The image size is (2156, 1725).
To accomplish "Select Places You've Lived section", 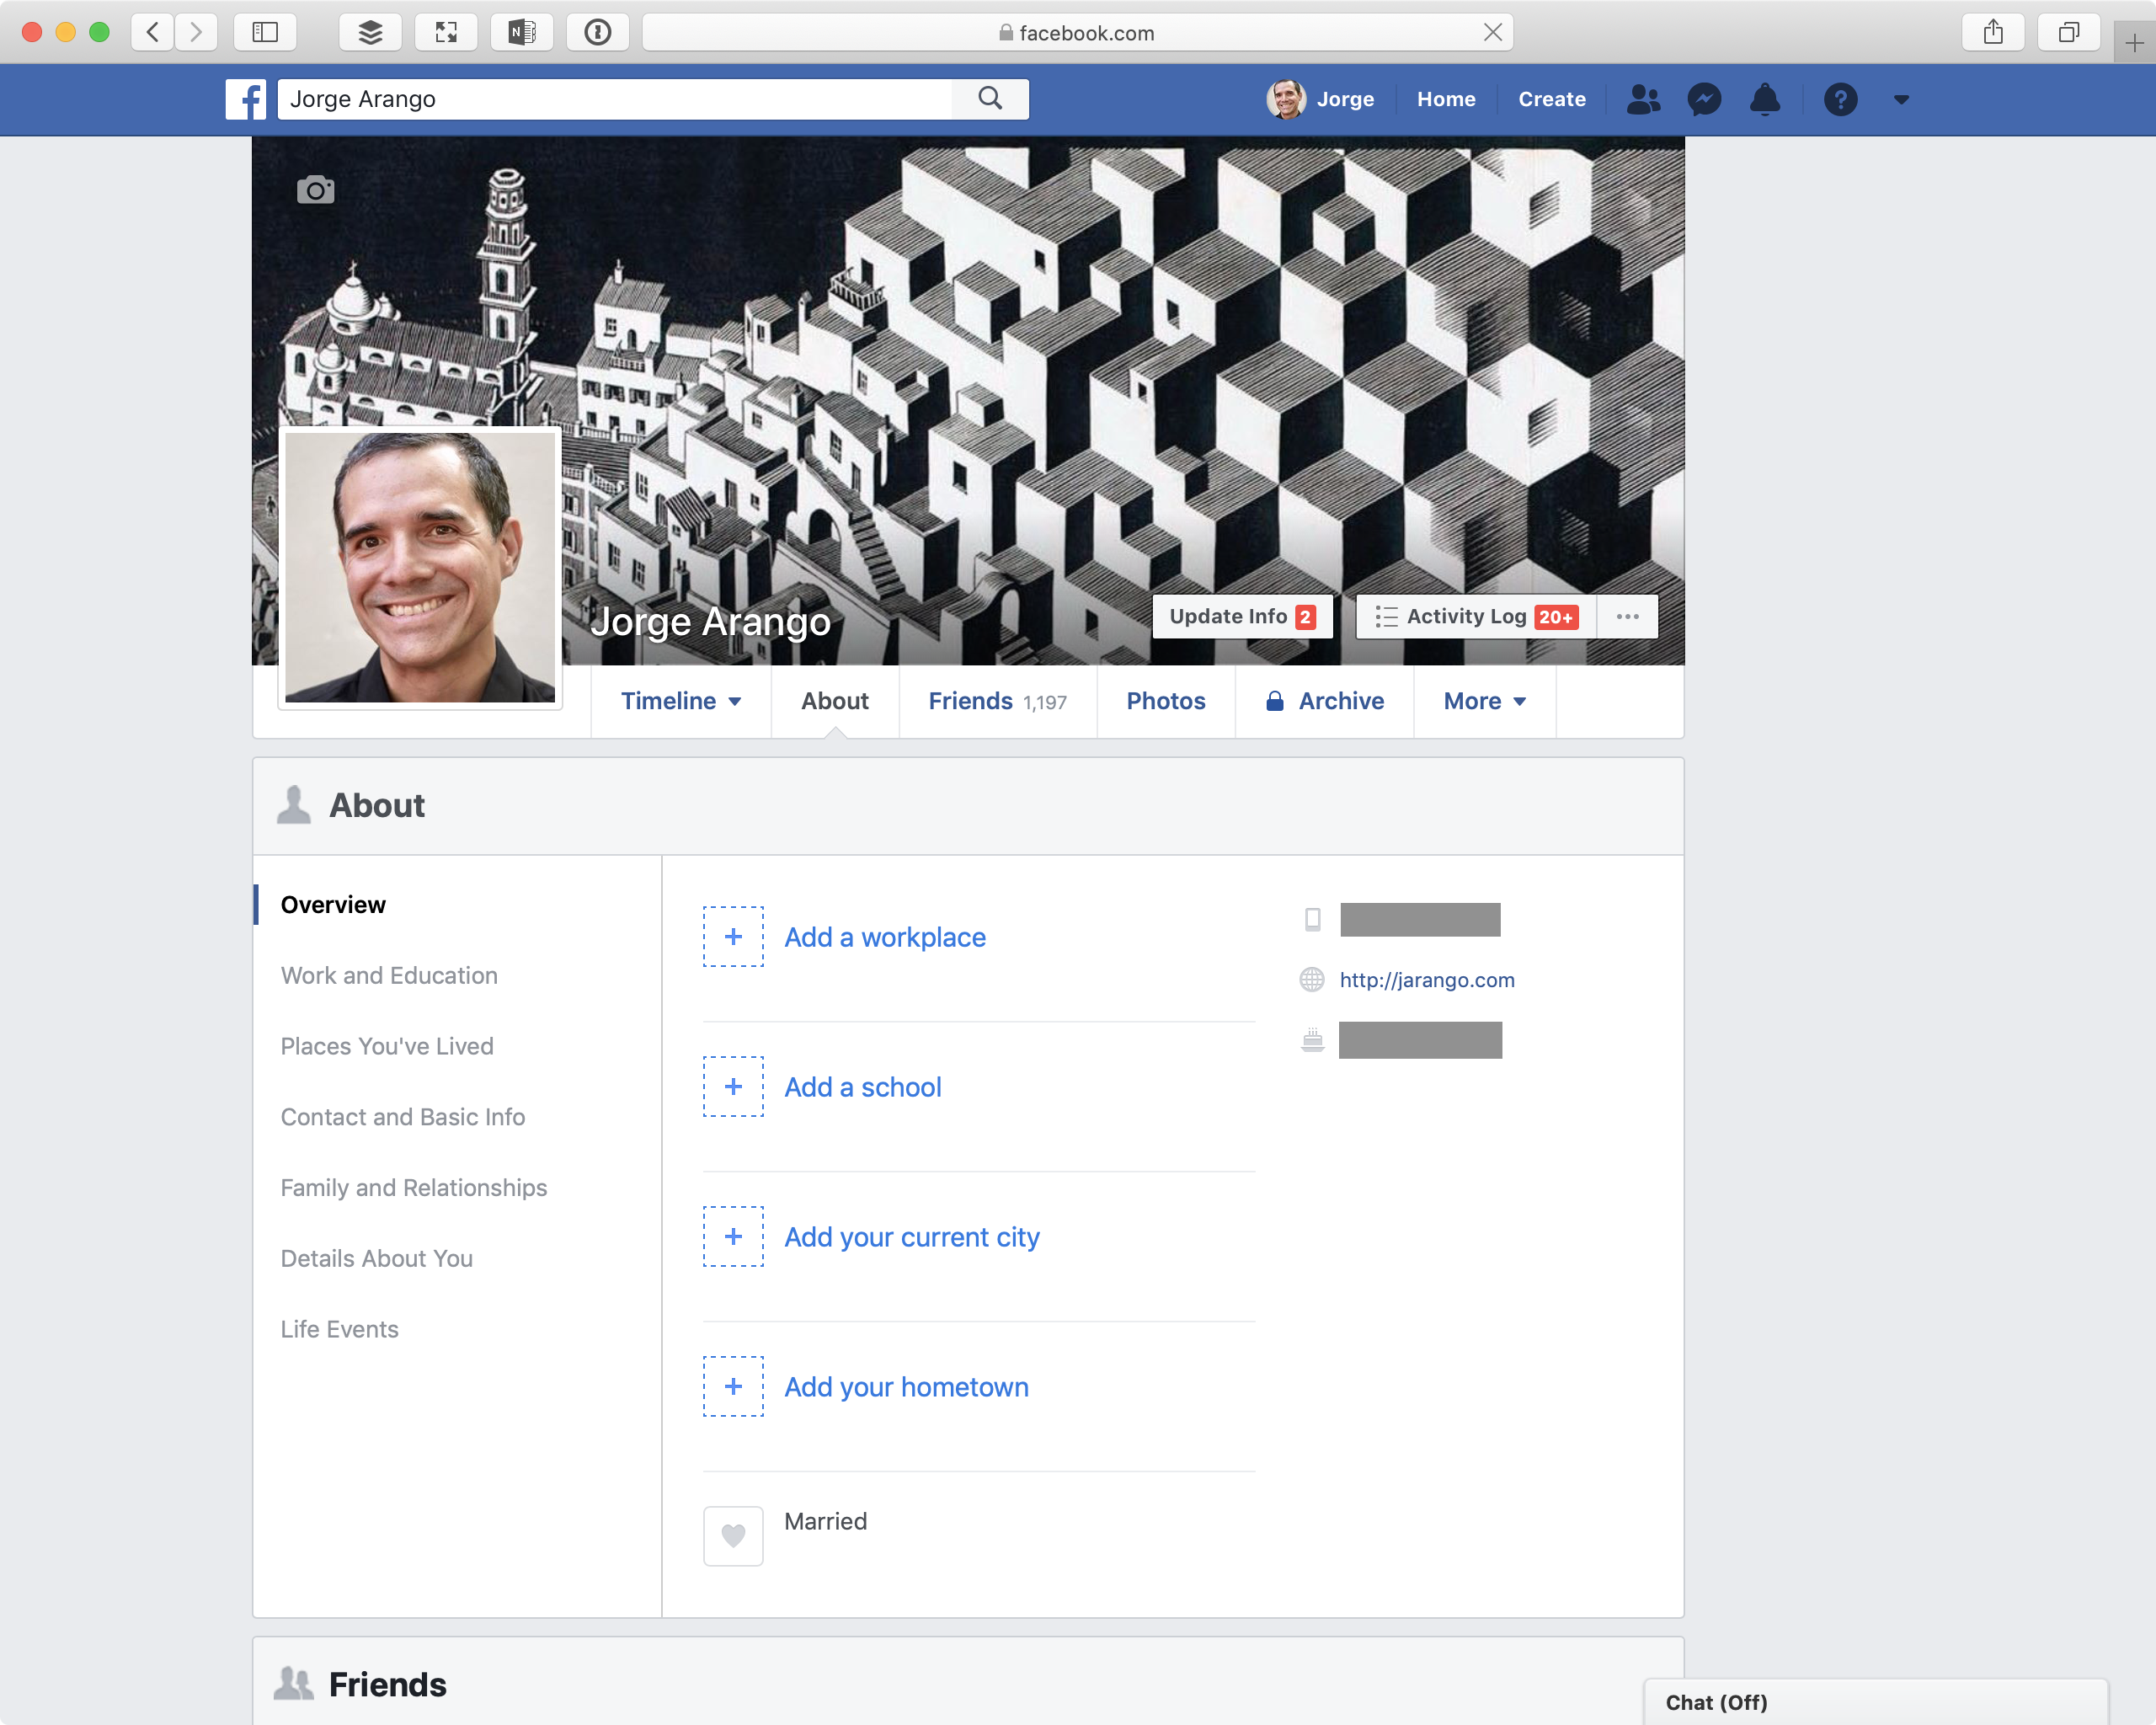I will tap(387, 1046).
